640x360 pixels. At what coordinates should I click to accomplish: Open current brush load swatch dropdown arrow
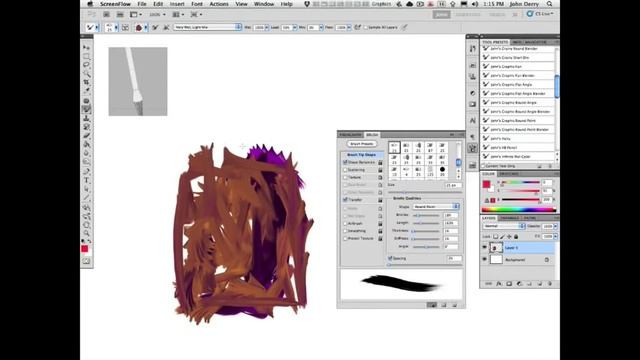(146, 27)
